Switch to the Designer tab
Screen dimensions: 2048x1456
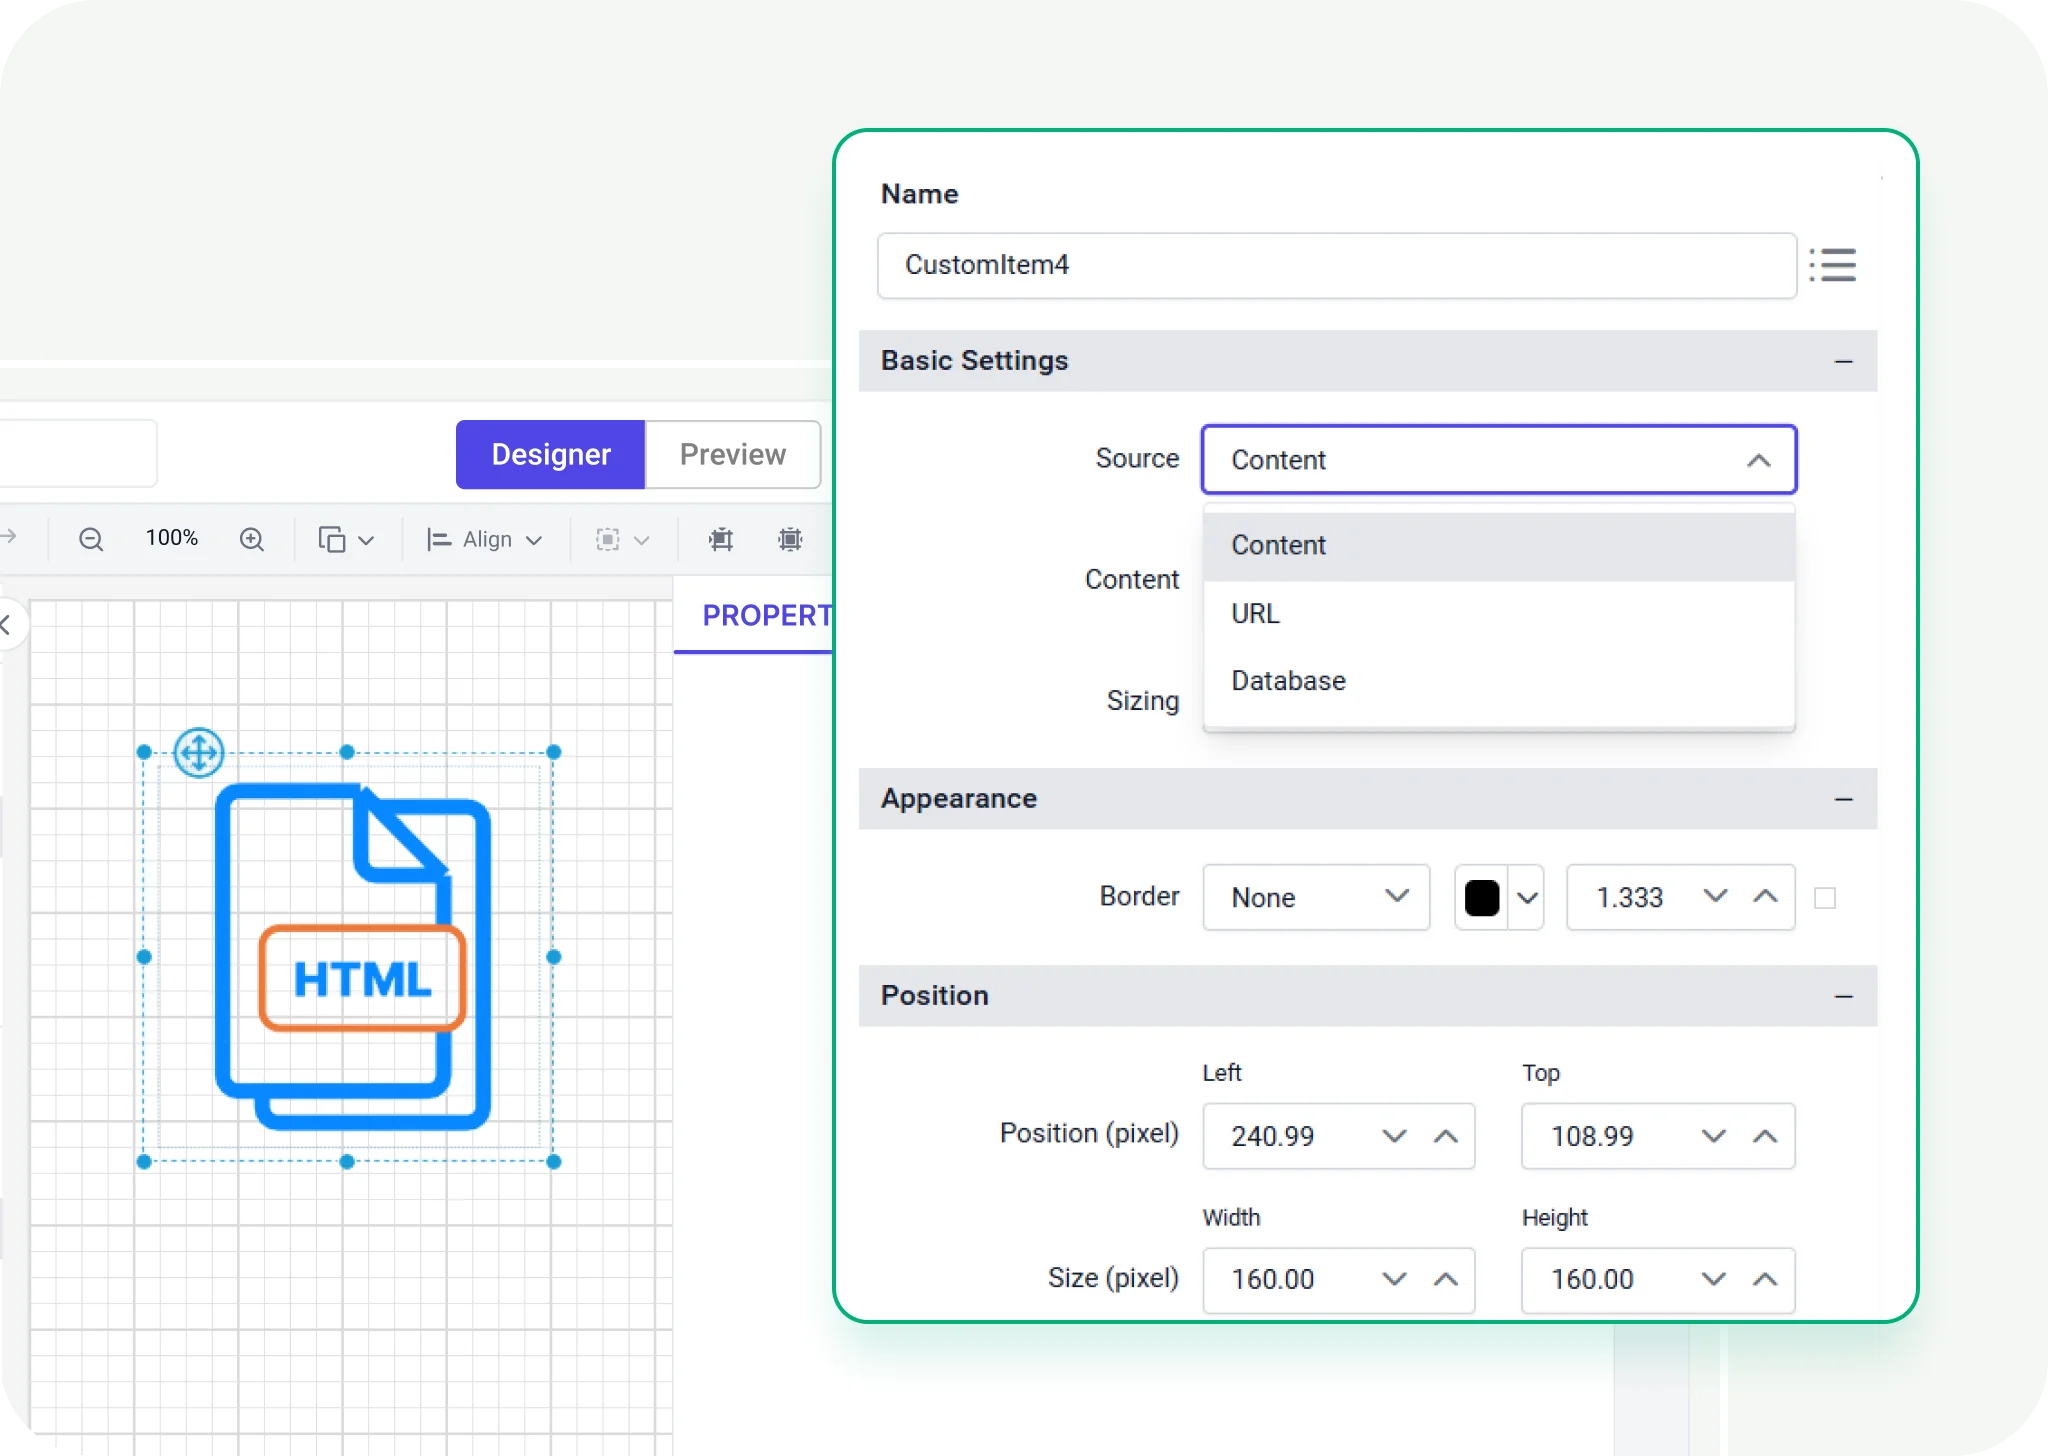pyautogui.click(x=550, y=454)
